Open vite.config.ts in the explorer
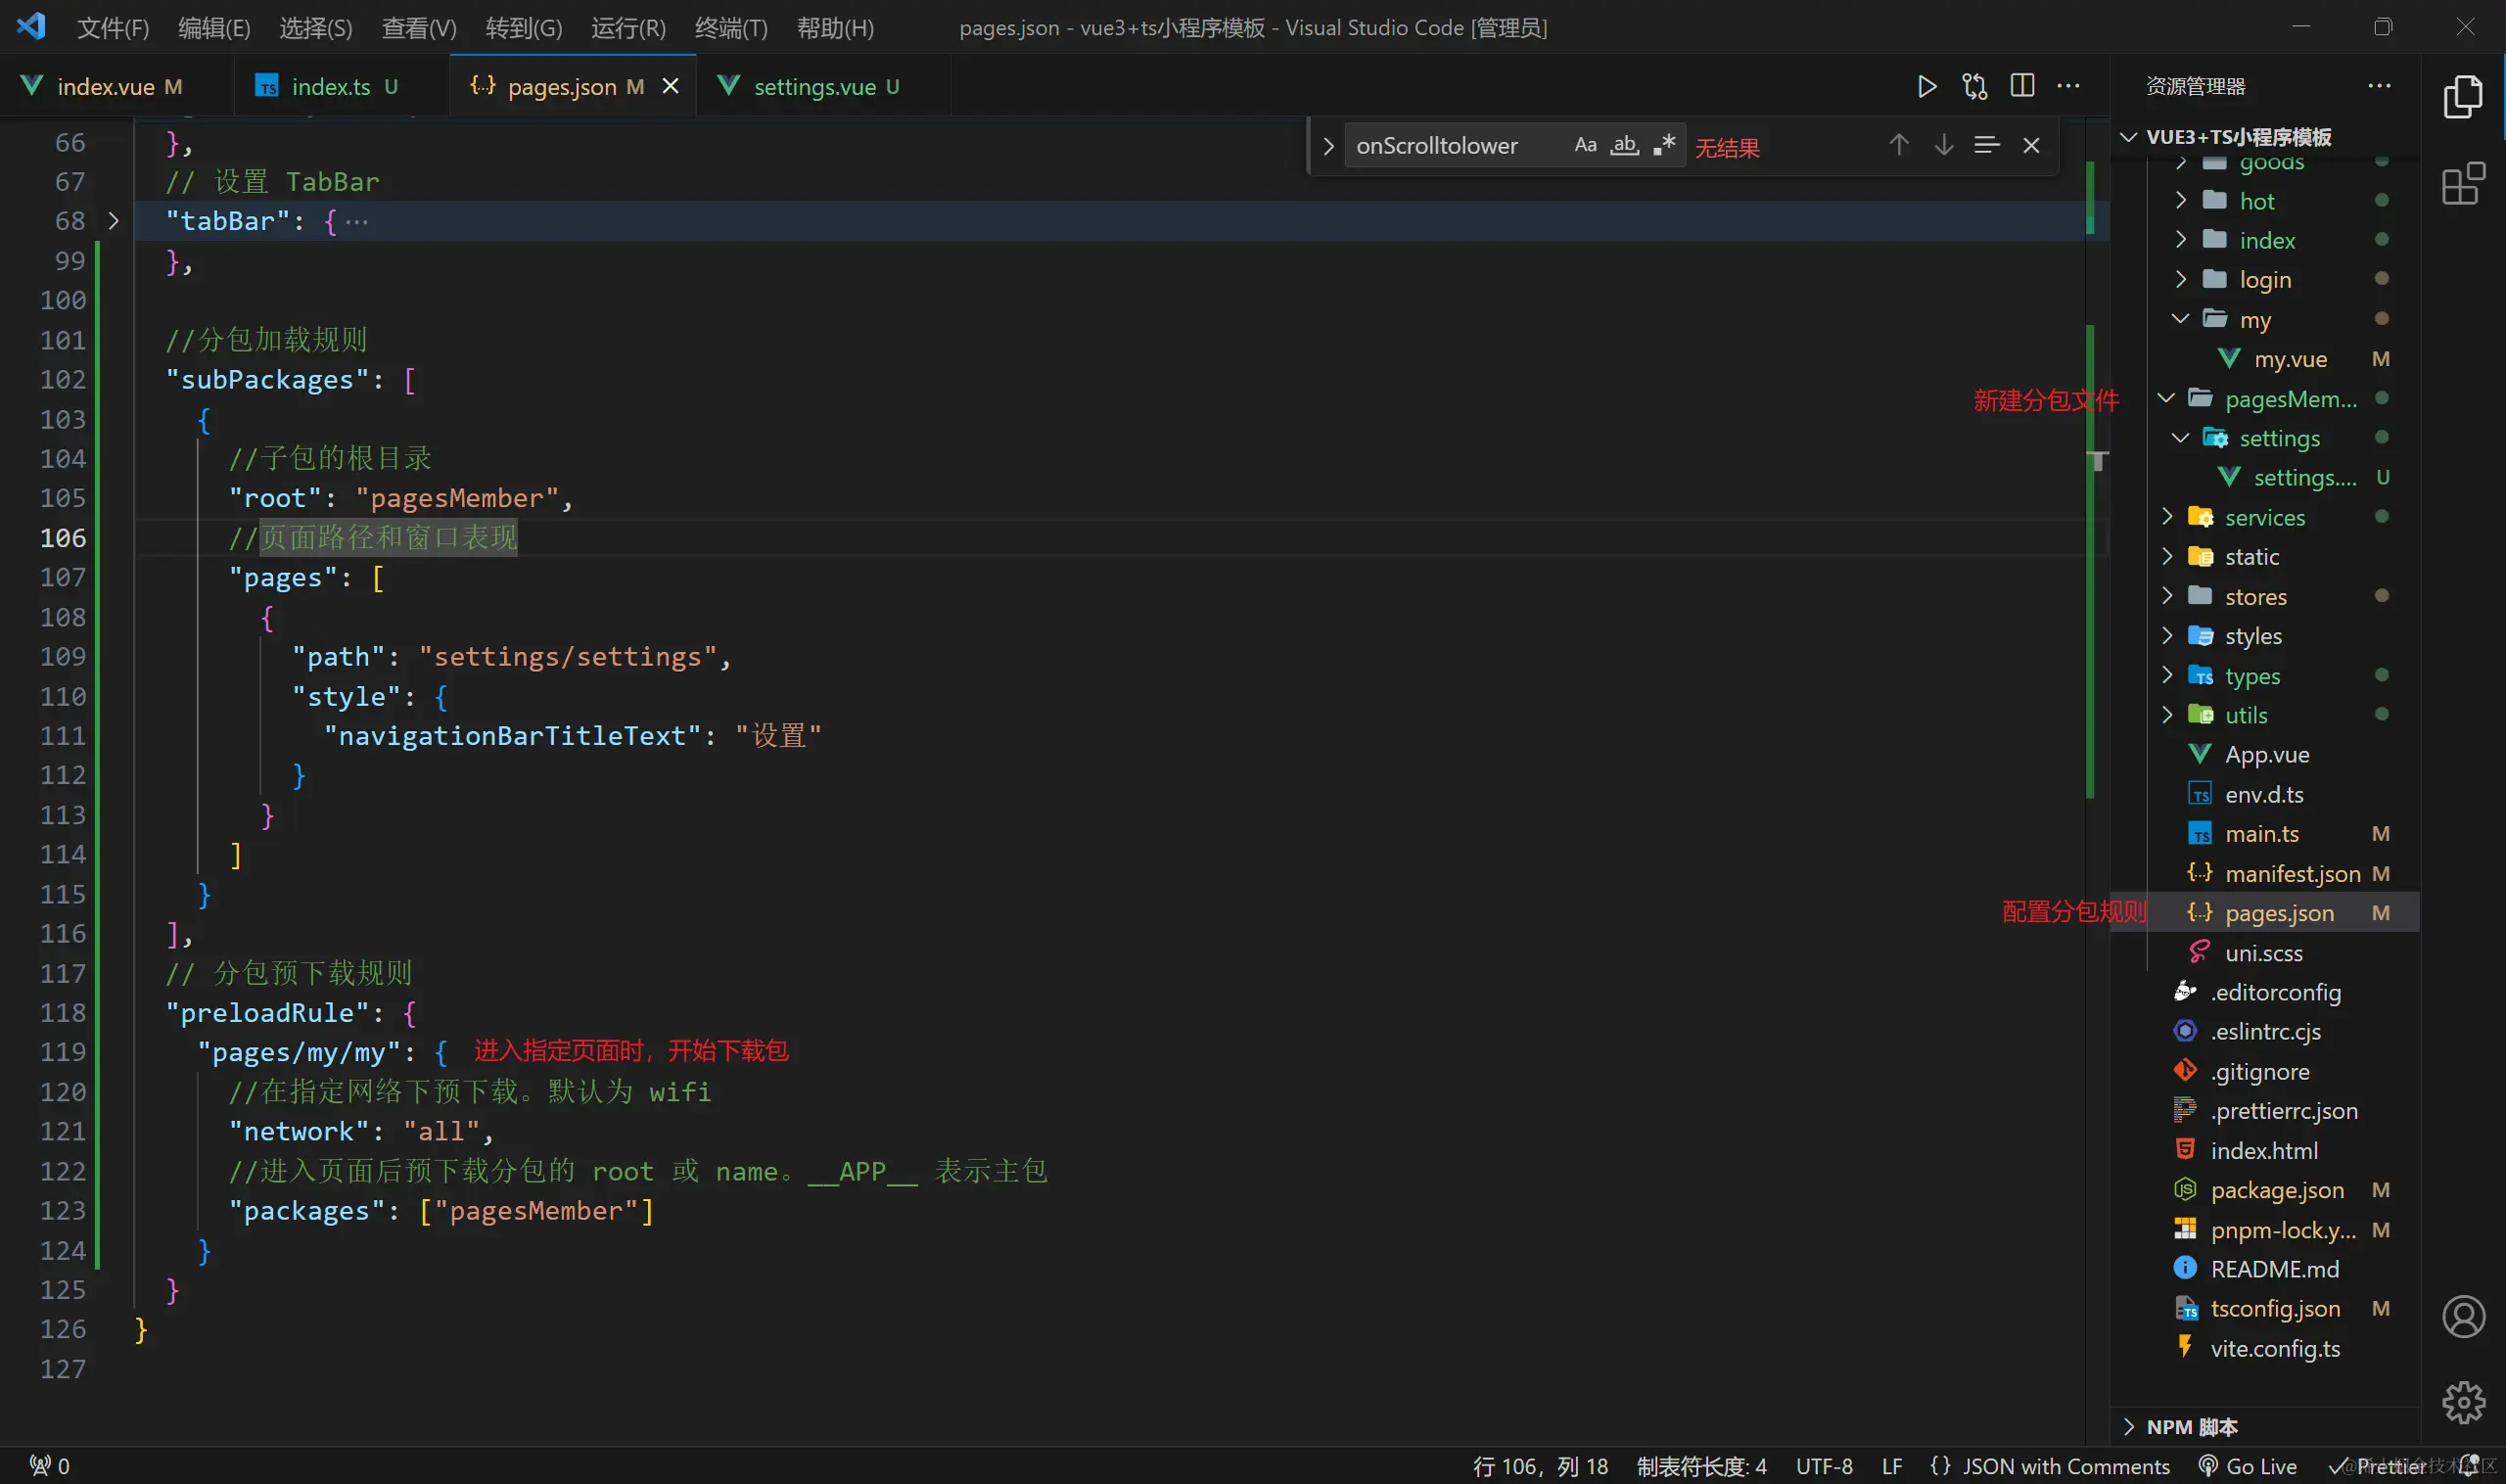This screenshot has height=1484, width=2506. click(x=2274, y=1348)
